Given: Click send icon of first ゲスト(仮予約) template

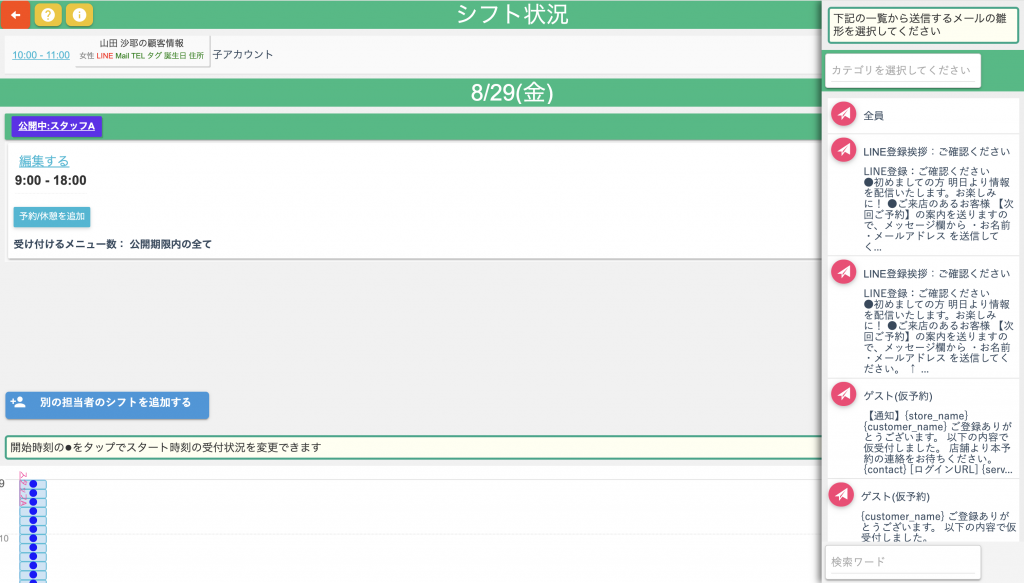Looking at the screenshot, I should [844, 394].
